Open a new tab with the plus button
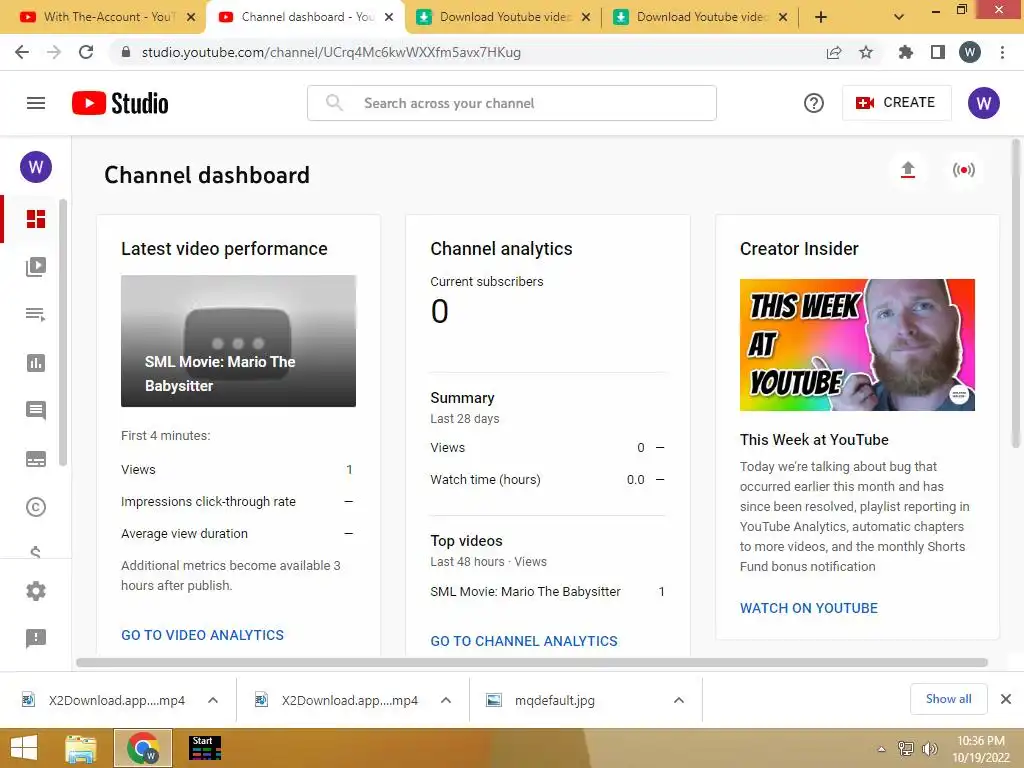1024x768 pixels. click(821, 17)
